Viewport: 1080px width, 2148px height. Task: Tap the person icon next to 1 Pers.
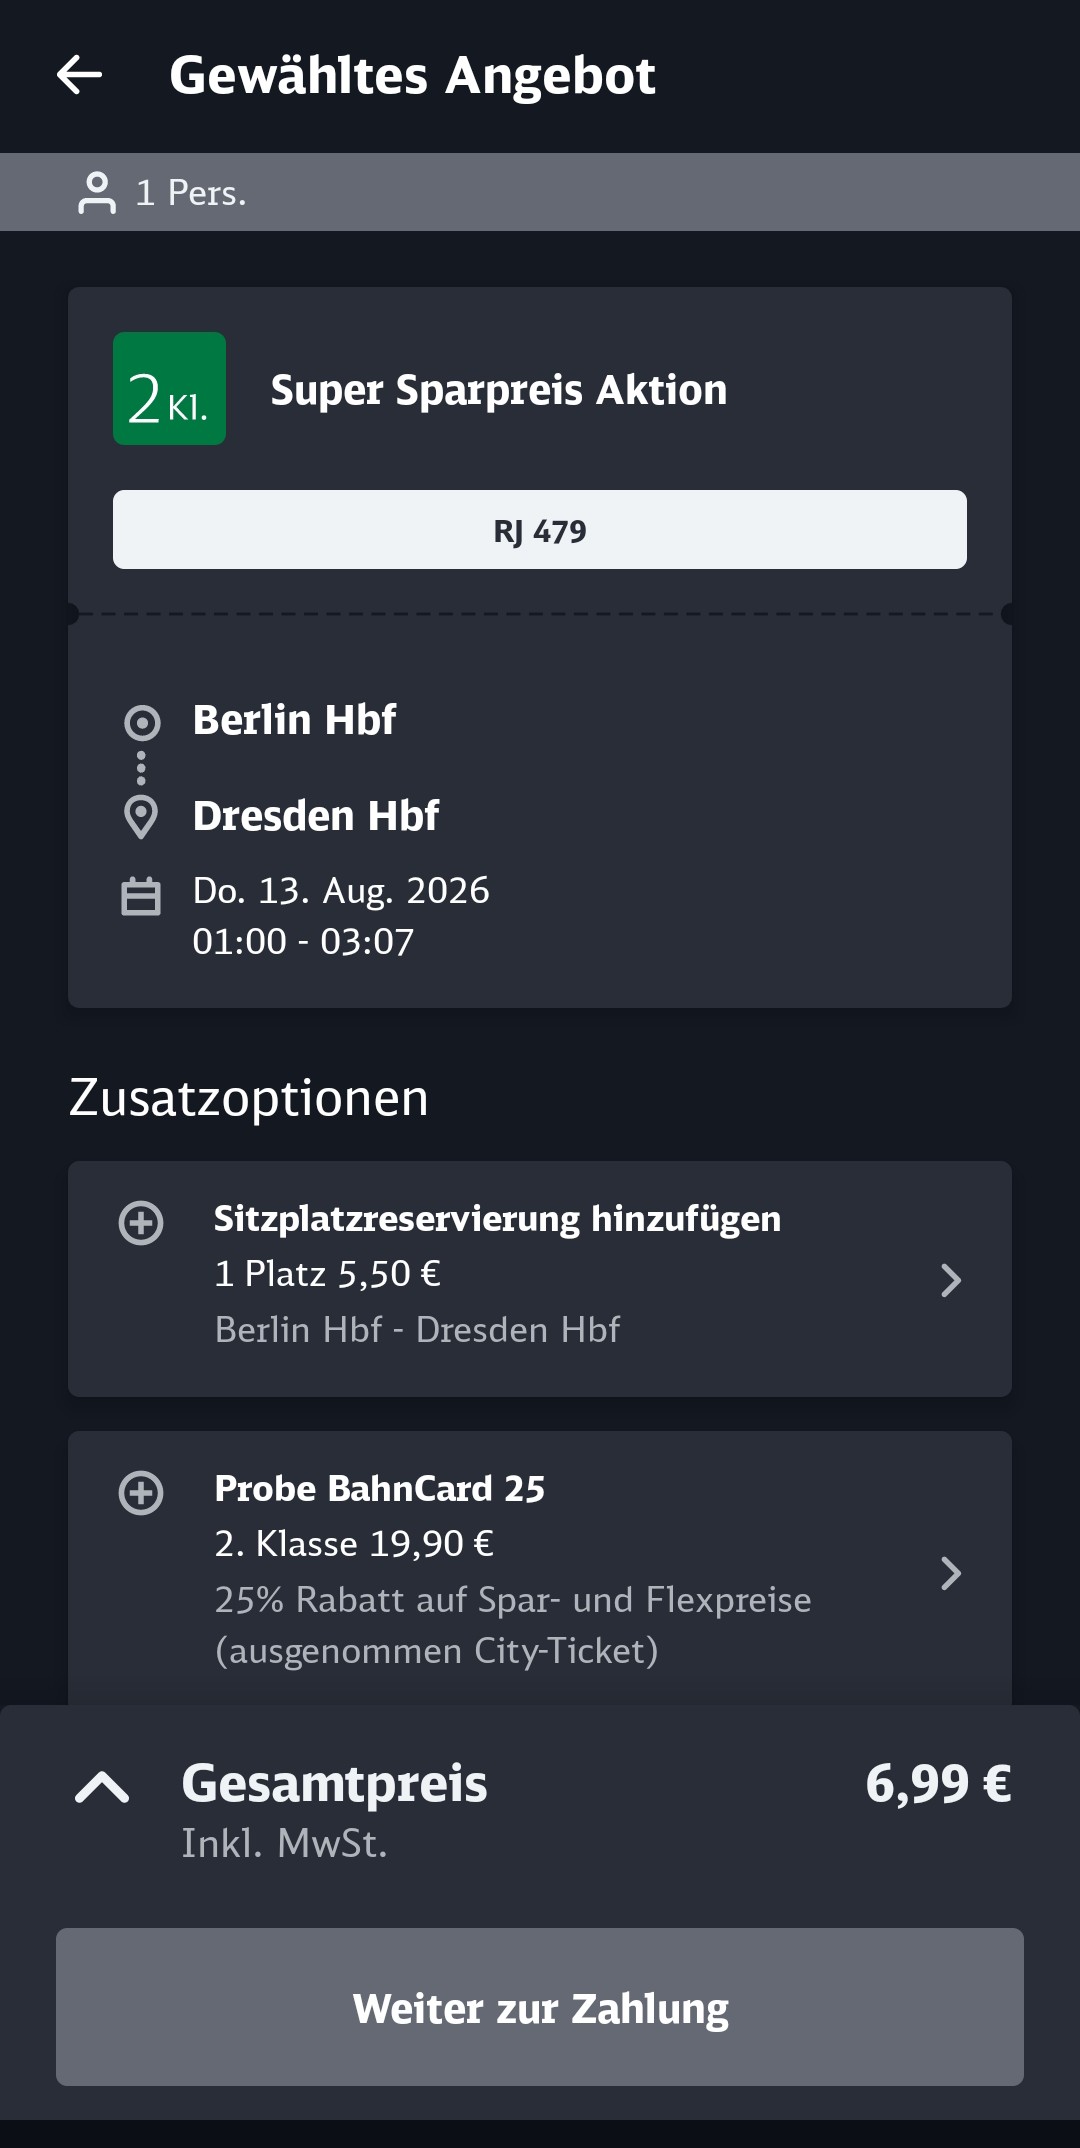coord(97,193)
